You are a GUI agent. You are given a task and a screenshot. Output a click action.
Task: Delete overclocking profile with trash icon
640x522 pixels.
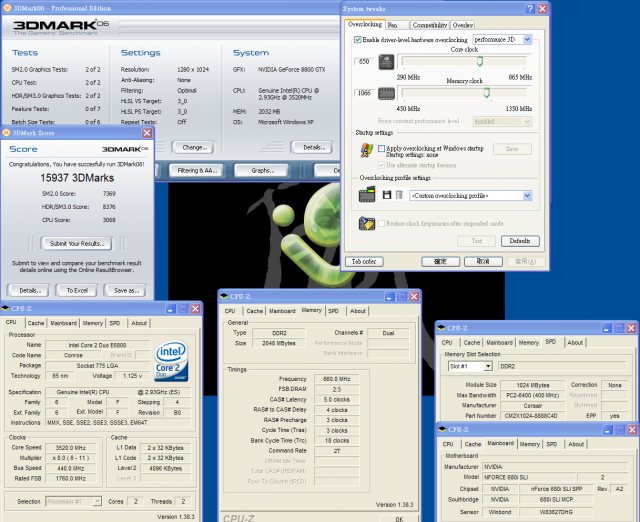coord(399,195)
